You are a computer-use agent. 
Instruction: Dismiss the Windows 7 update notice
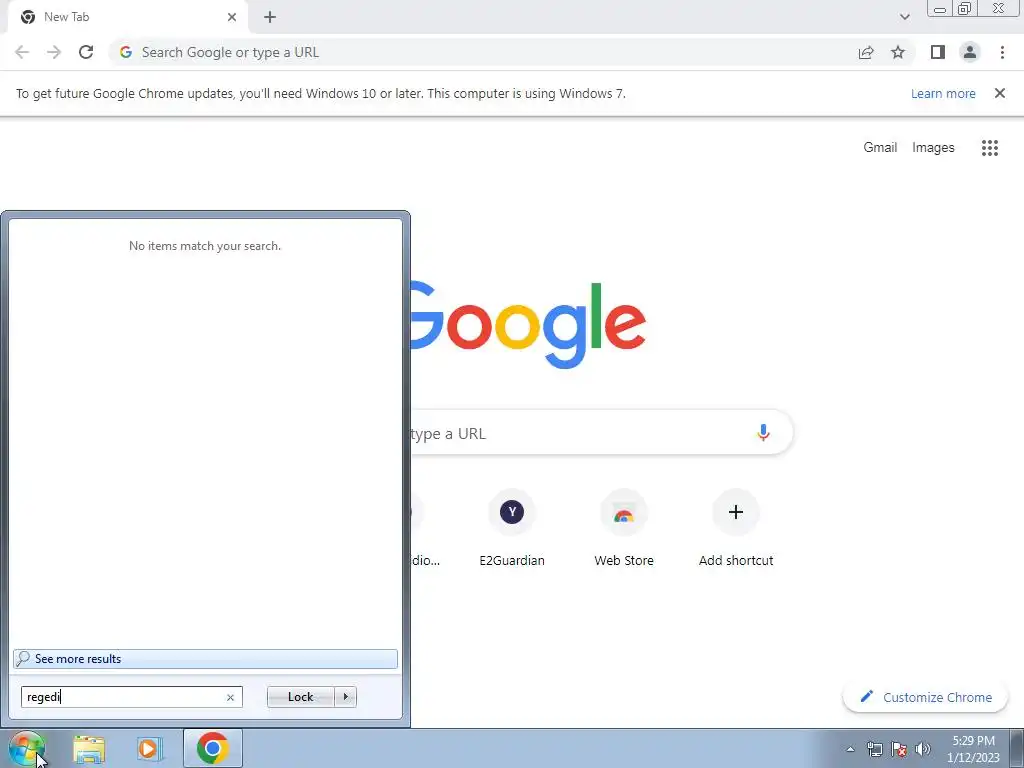tap(1000, 93)
